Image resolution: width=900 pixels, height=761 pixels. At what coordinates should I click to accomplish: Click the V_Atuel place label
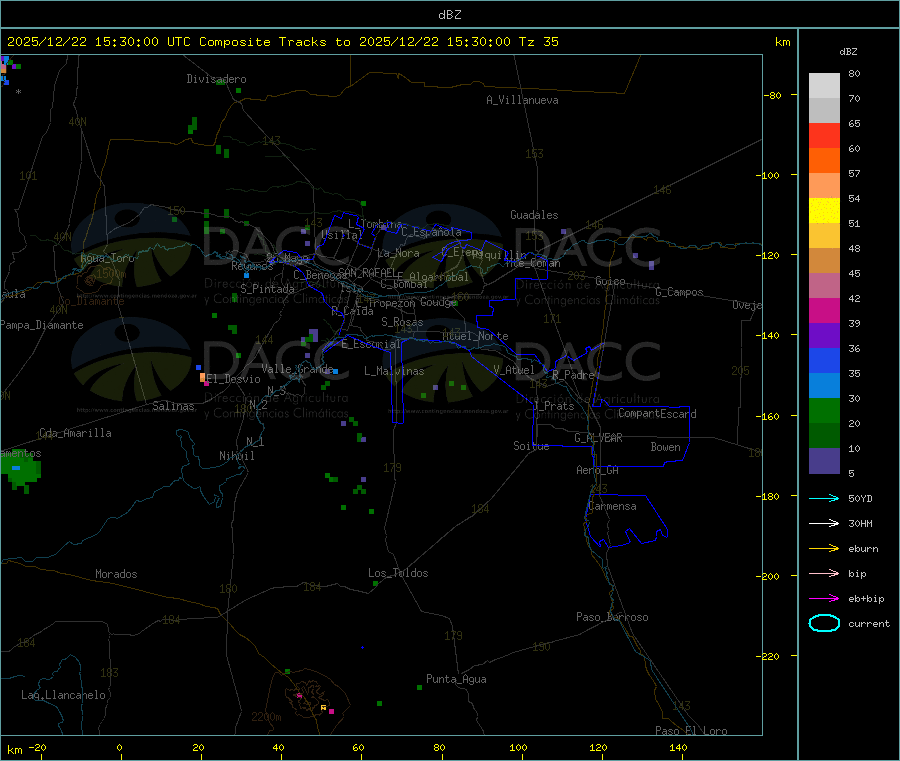tap(514, 370)
